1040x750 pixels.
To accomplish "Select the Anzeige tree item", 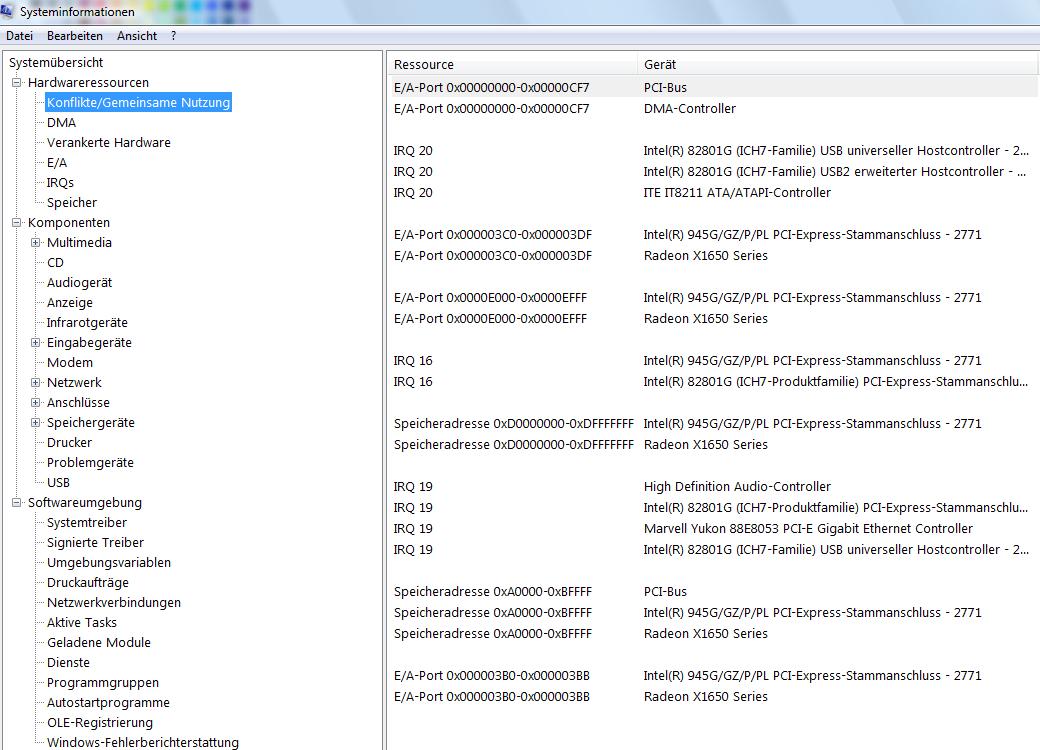I will (70, 302).
